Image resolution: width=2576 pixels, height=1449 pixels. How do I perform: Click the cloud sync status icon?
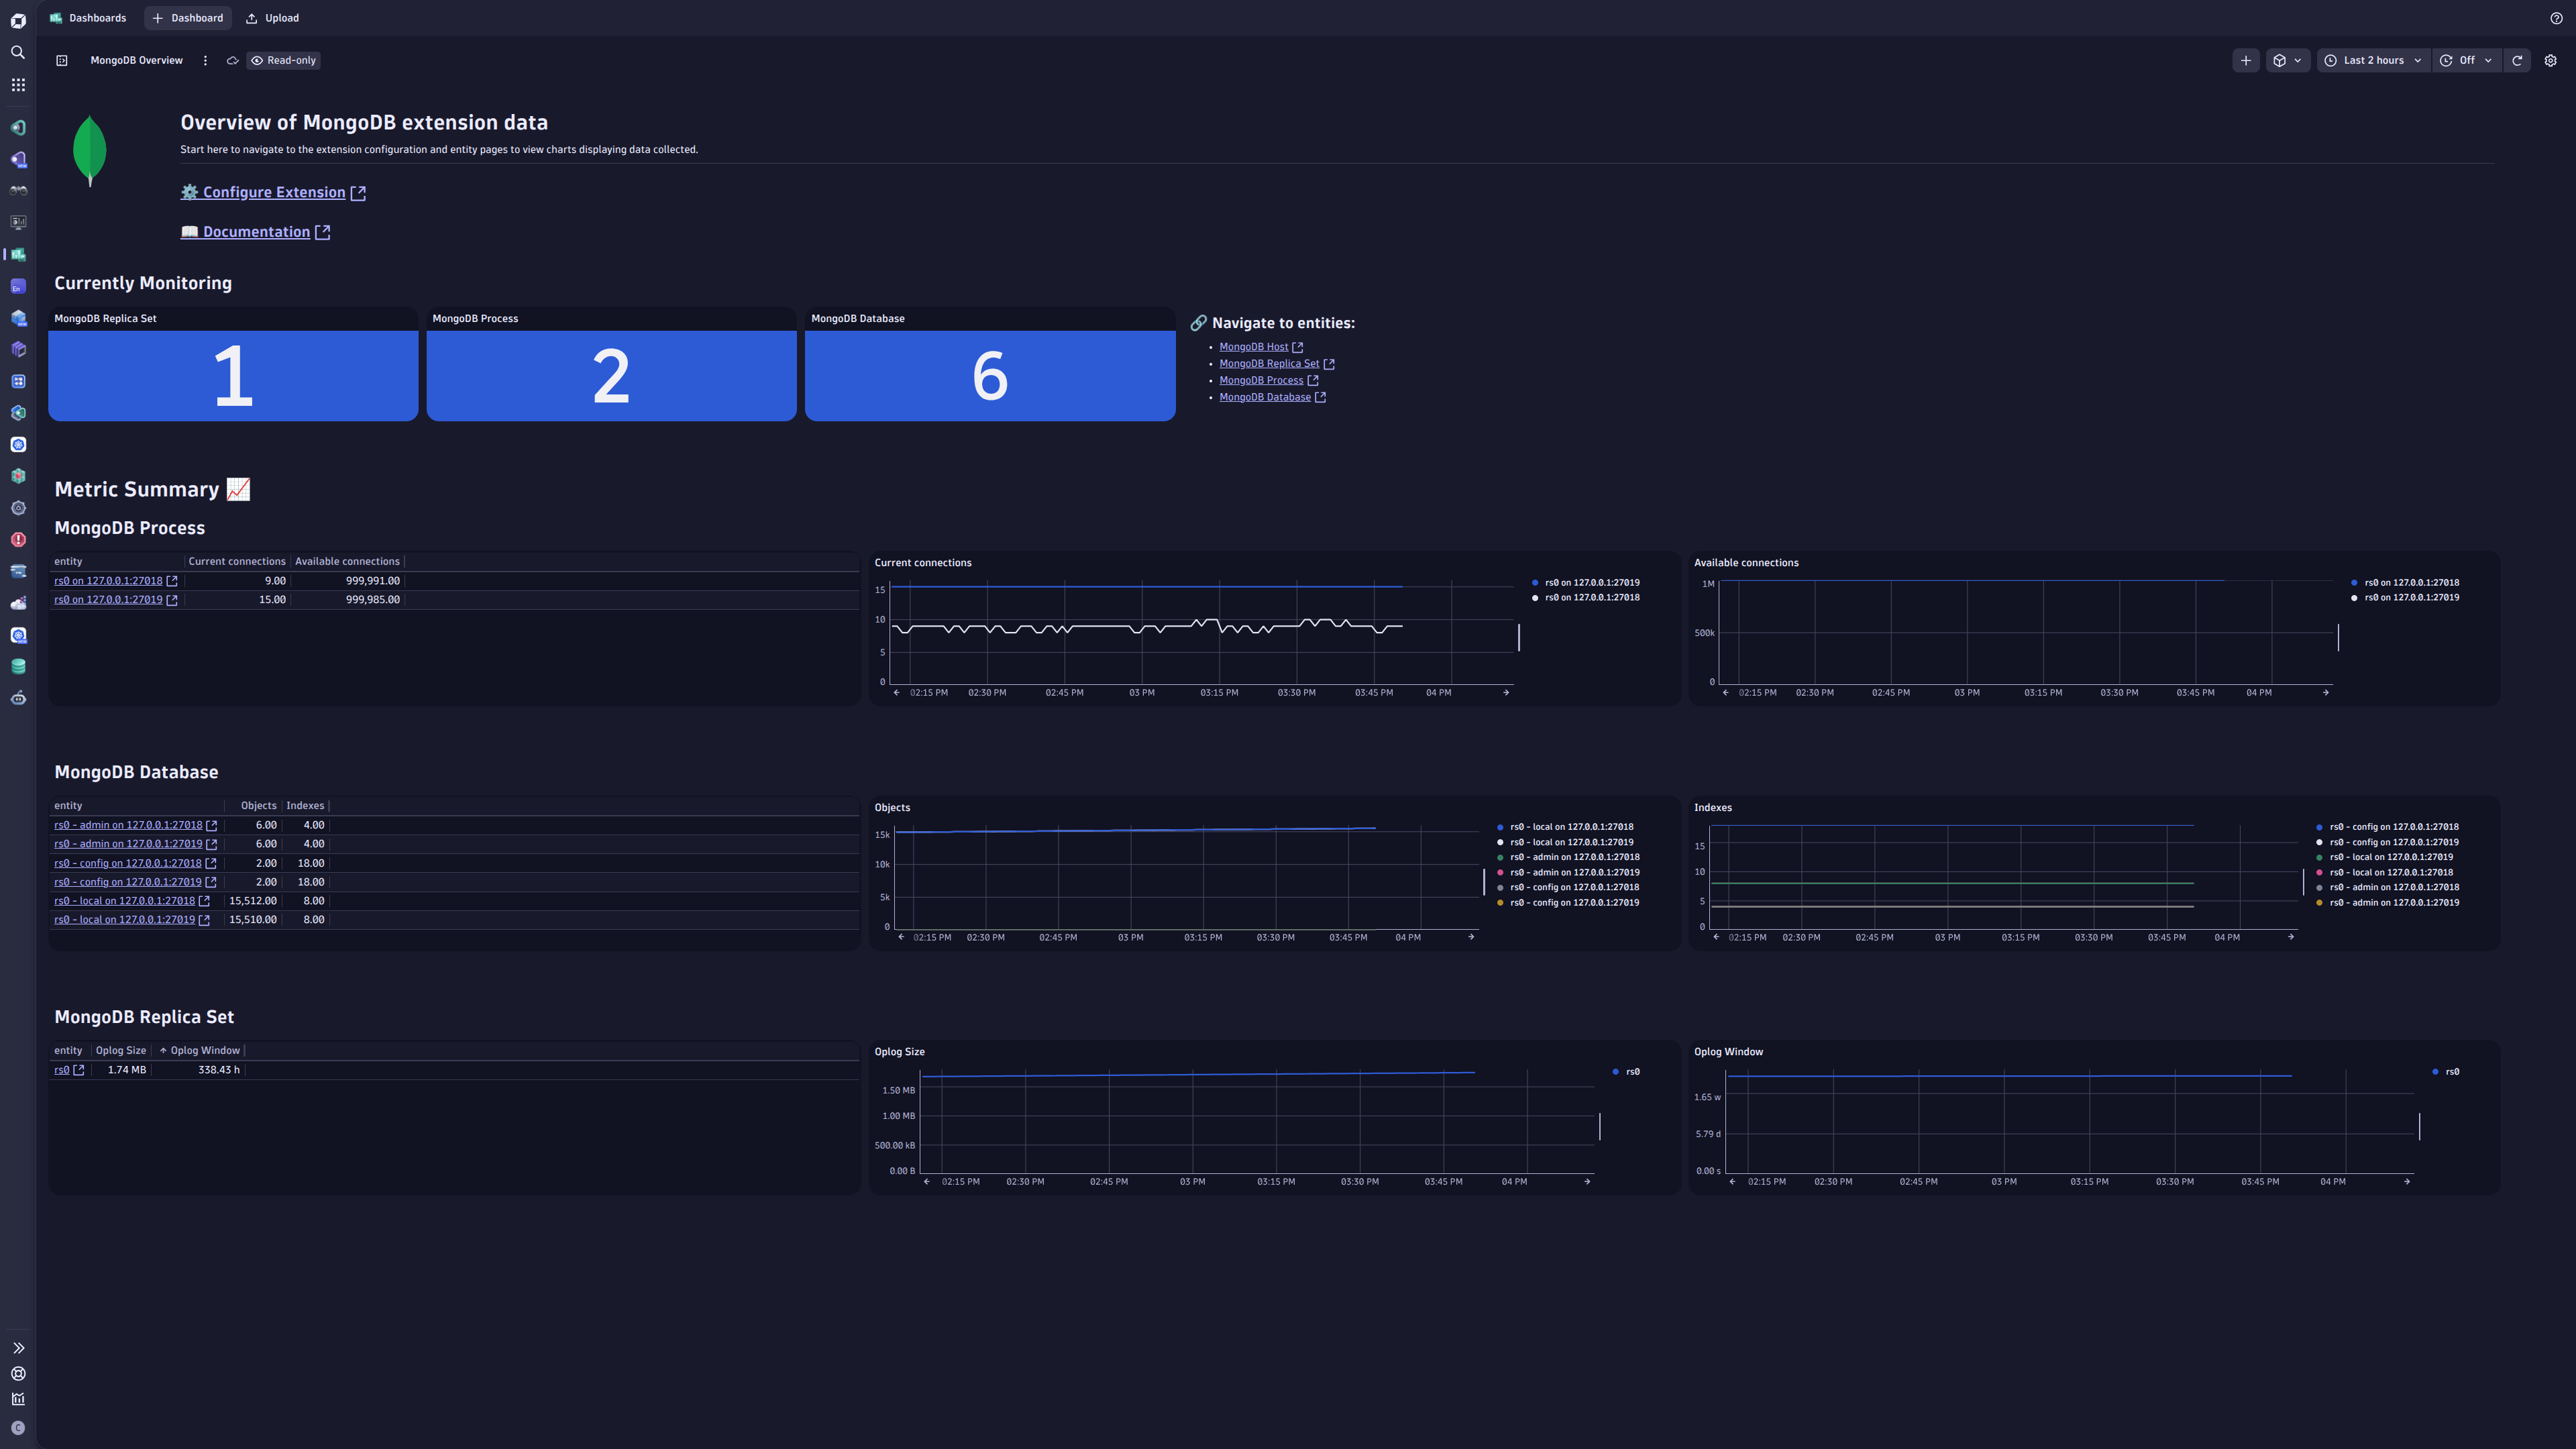tap(232, 60)
